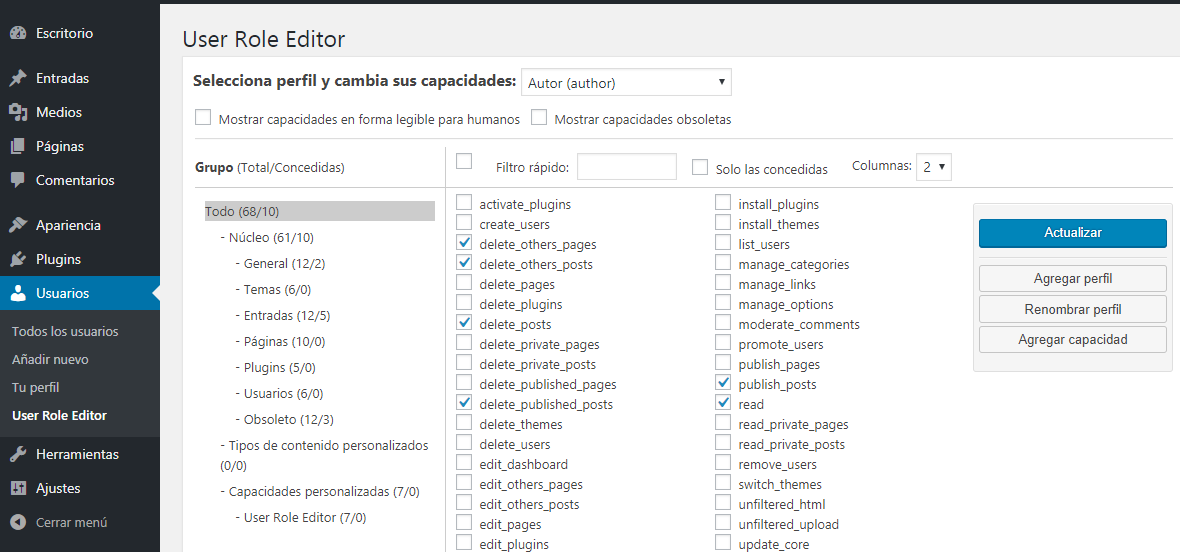
Task: Check edit_others_posts capability
Action: 464,503
